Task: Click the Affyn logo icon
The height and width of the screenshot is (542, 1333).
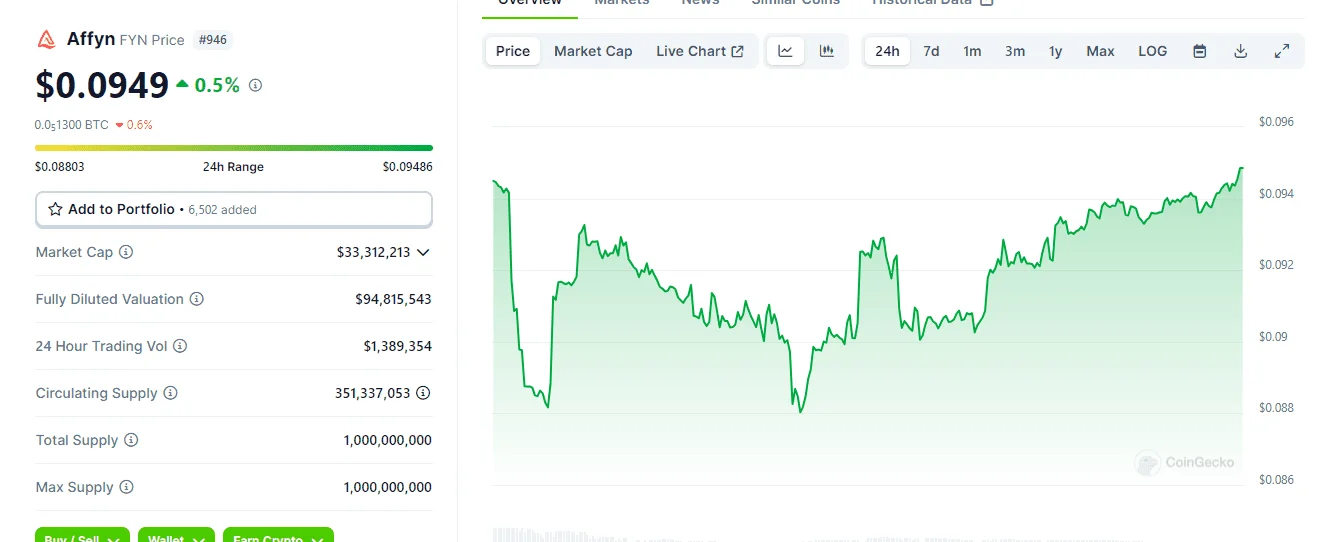Action: [x=47, y=40]
